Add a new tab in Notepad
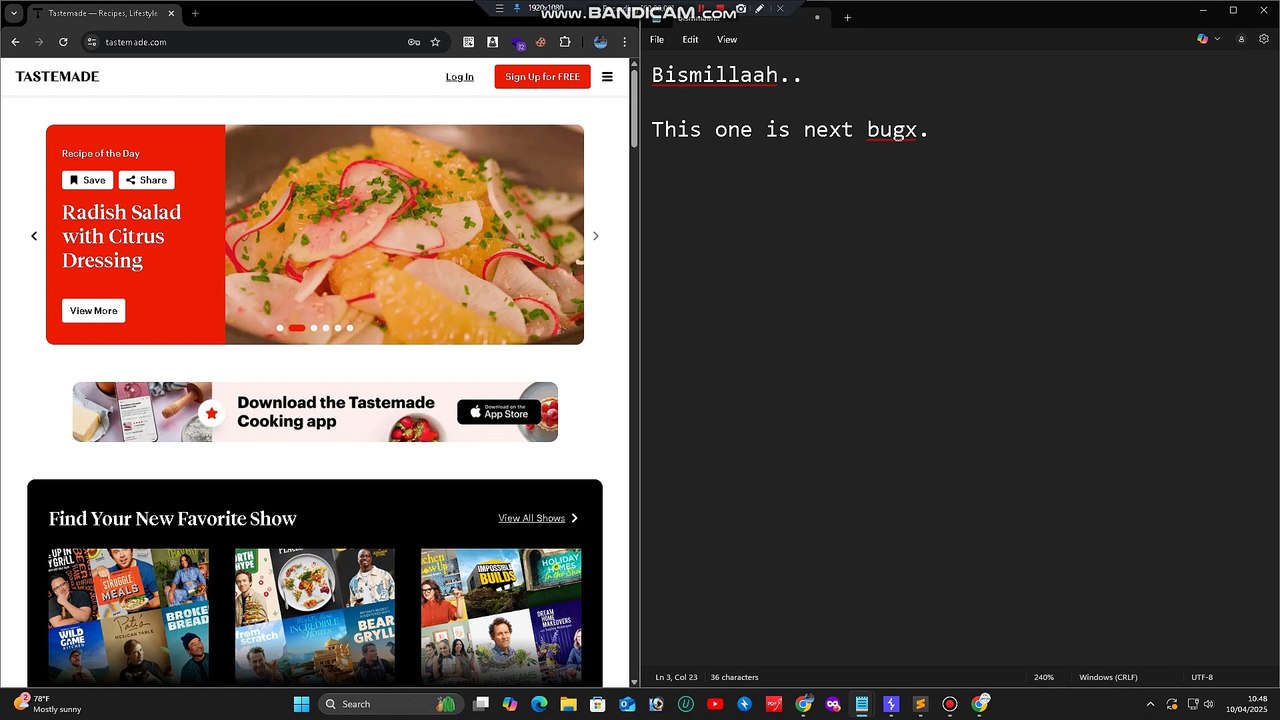Image resolution: width=1280 pixels, height=720 pixels. pos(847,17)
